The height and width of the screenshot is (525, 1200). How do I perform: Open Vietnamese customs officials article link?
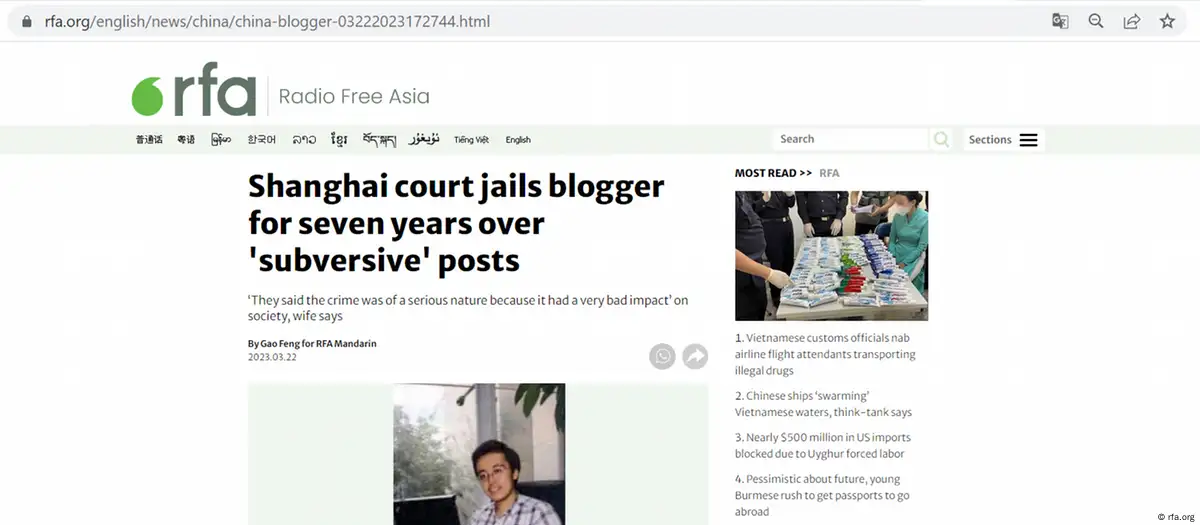pyautogui.click(x=825, y=354)
